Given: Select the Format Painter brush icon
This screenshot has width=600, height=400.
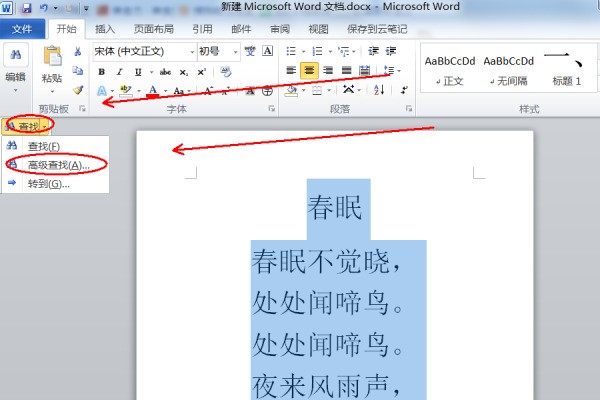Looking at the screenshot, I should point(78,90).
